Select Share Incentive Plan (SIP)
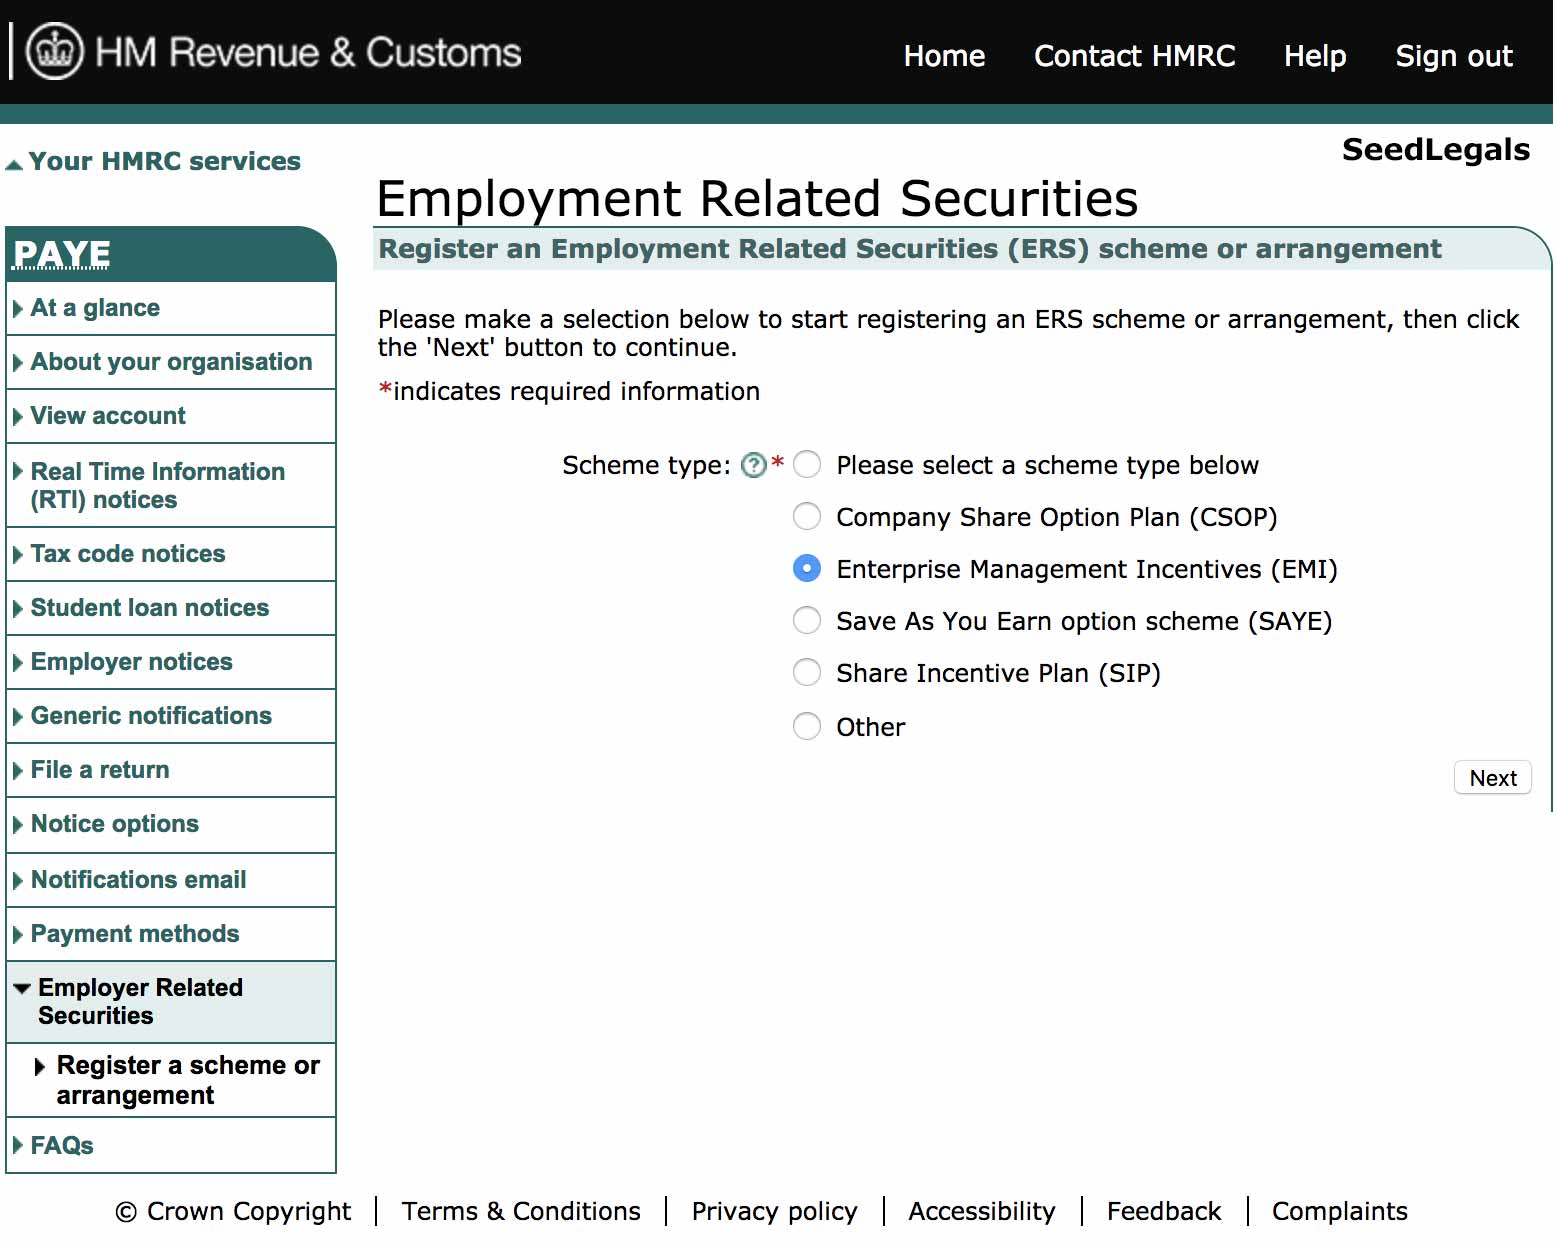Viewport: 1556px width, 1243px height. point(806,672)
